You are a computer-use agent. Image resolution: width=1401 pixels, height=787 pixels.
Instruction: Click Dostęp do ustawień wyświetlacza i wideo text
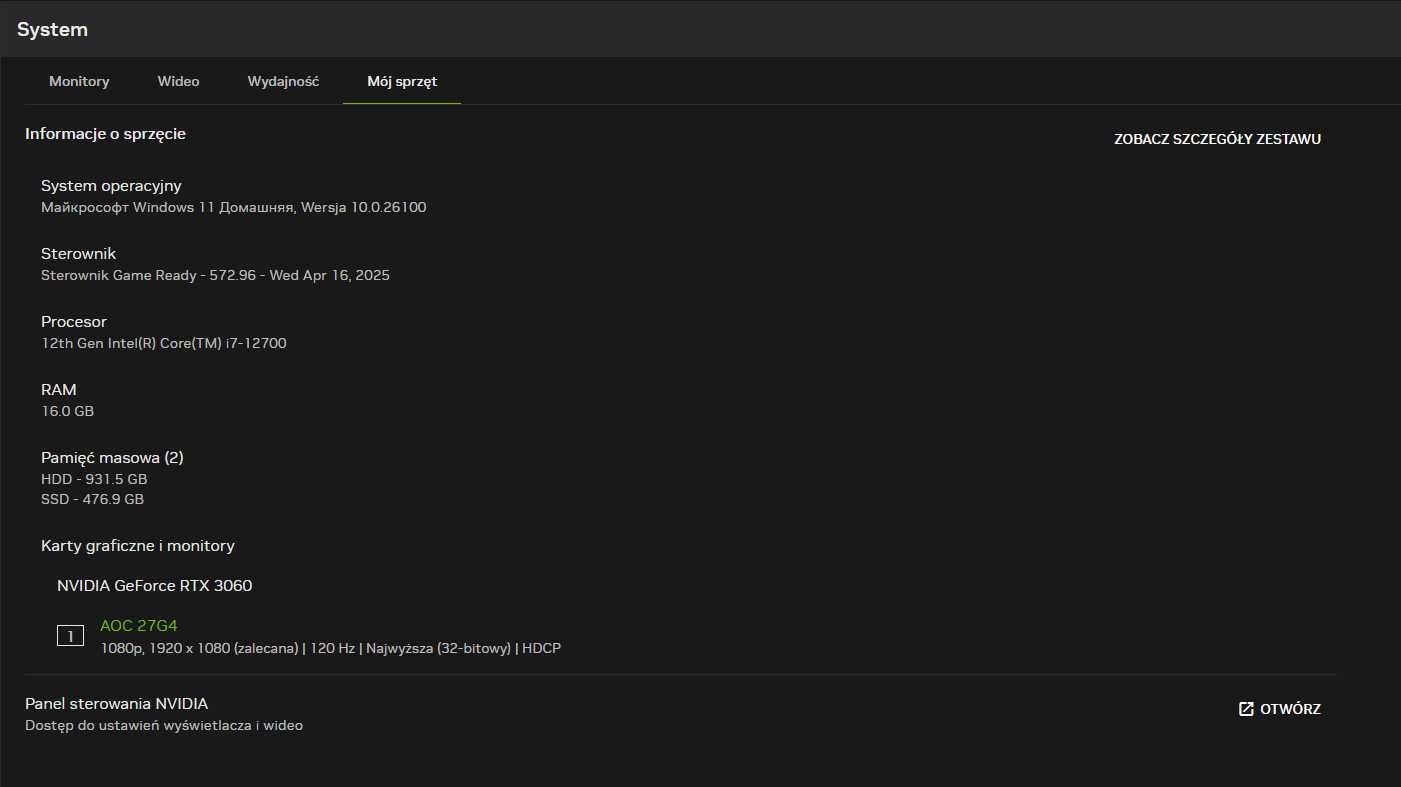[163, 726]
